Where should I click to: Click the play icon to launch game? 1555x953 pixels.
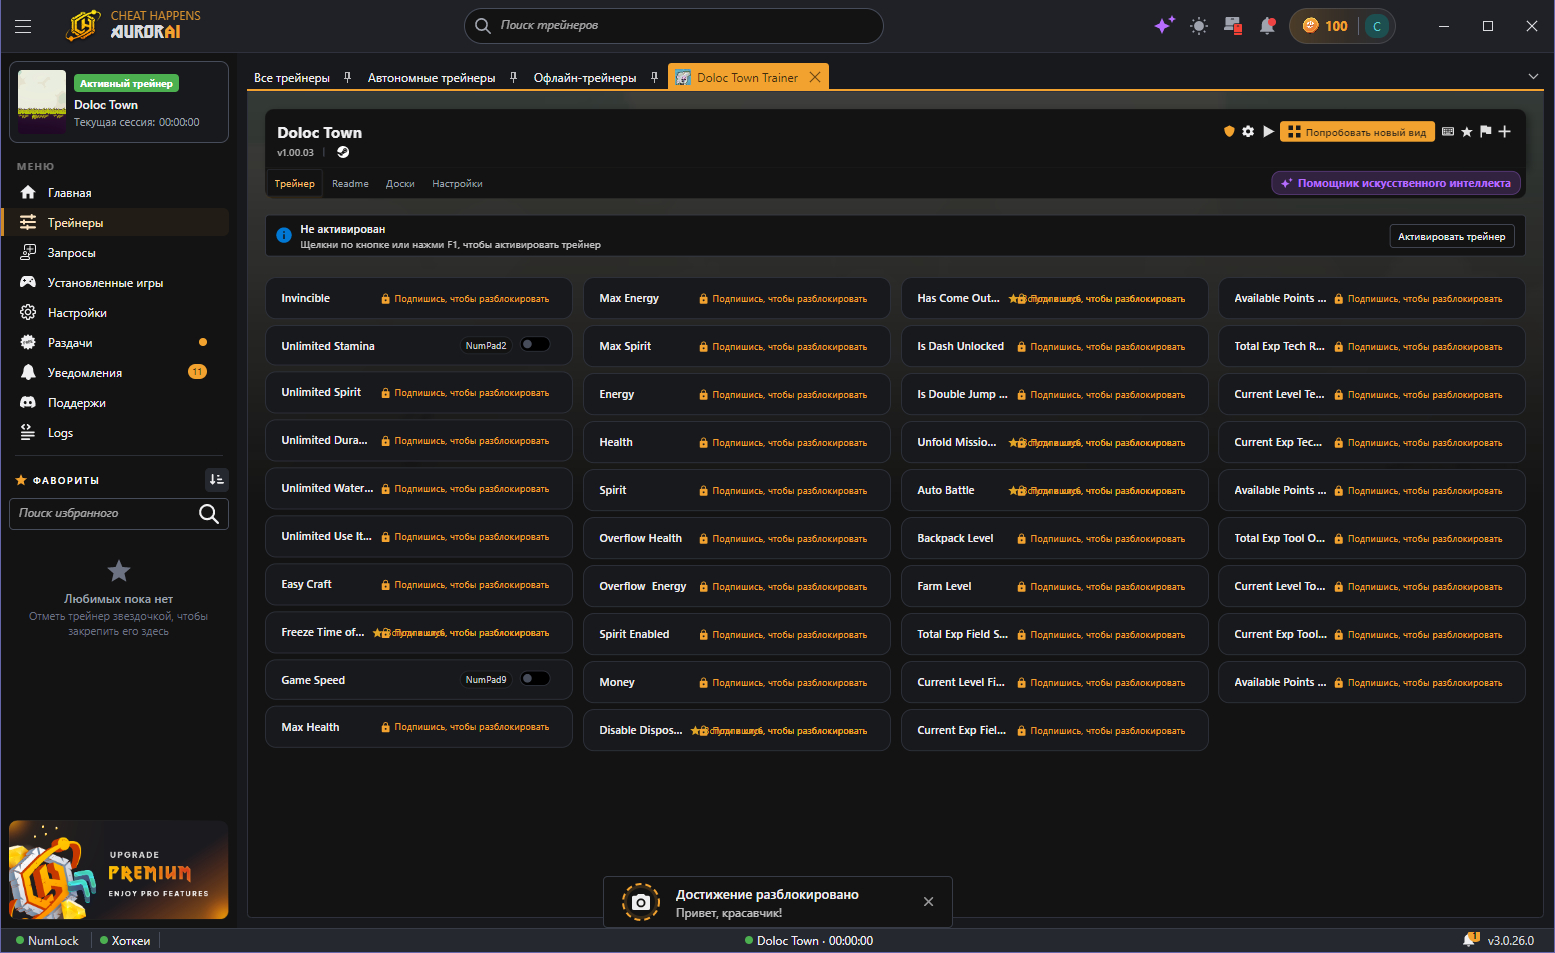point(1268,131)
